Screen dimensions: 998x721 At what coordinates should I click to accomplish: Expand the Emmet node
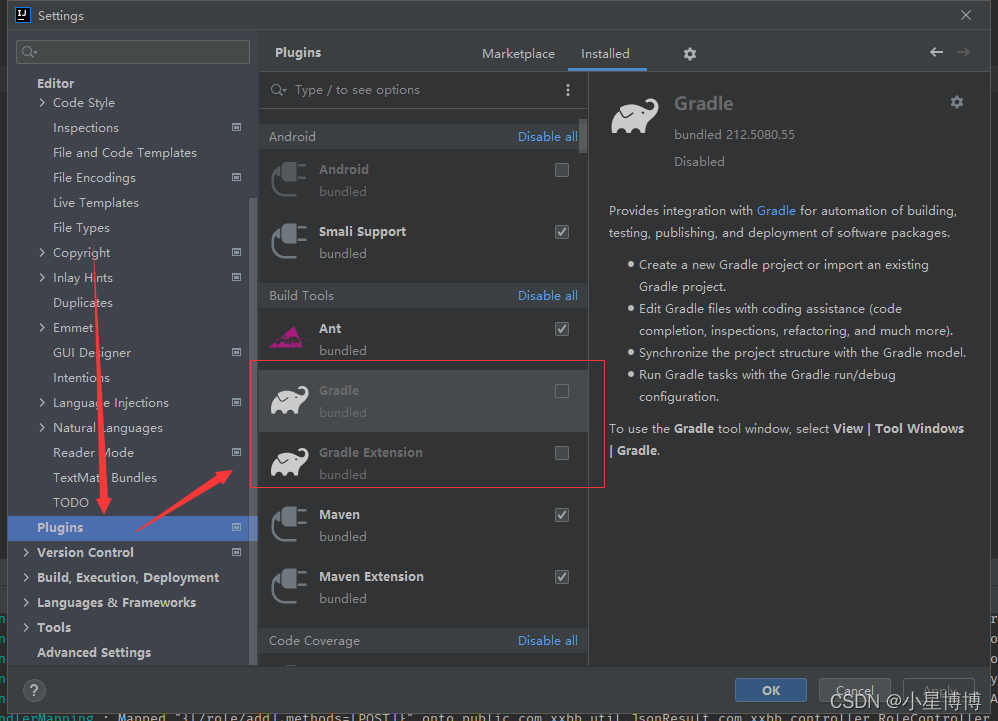click(x=42, y=327)
